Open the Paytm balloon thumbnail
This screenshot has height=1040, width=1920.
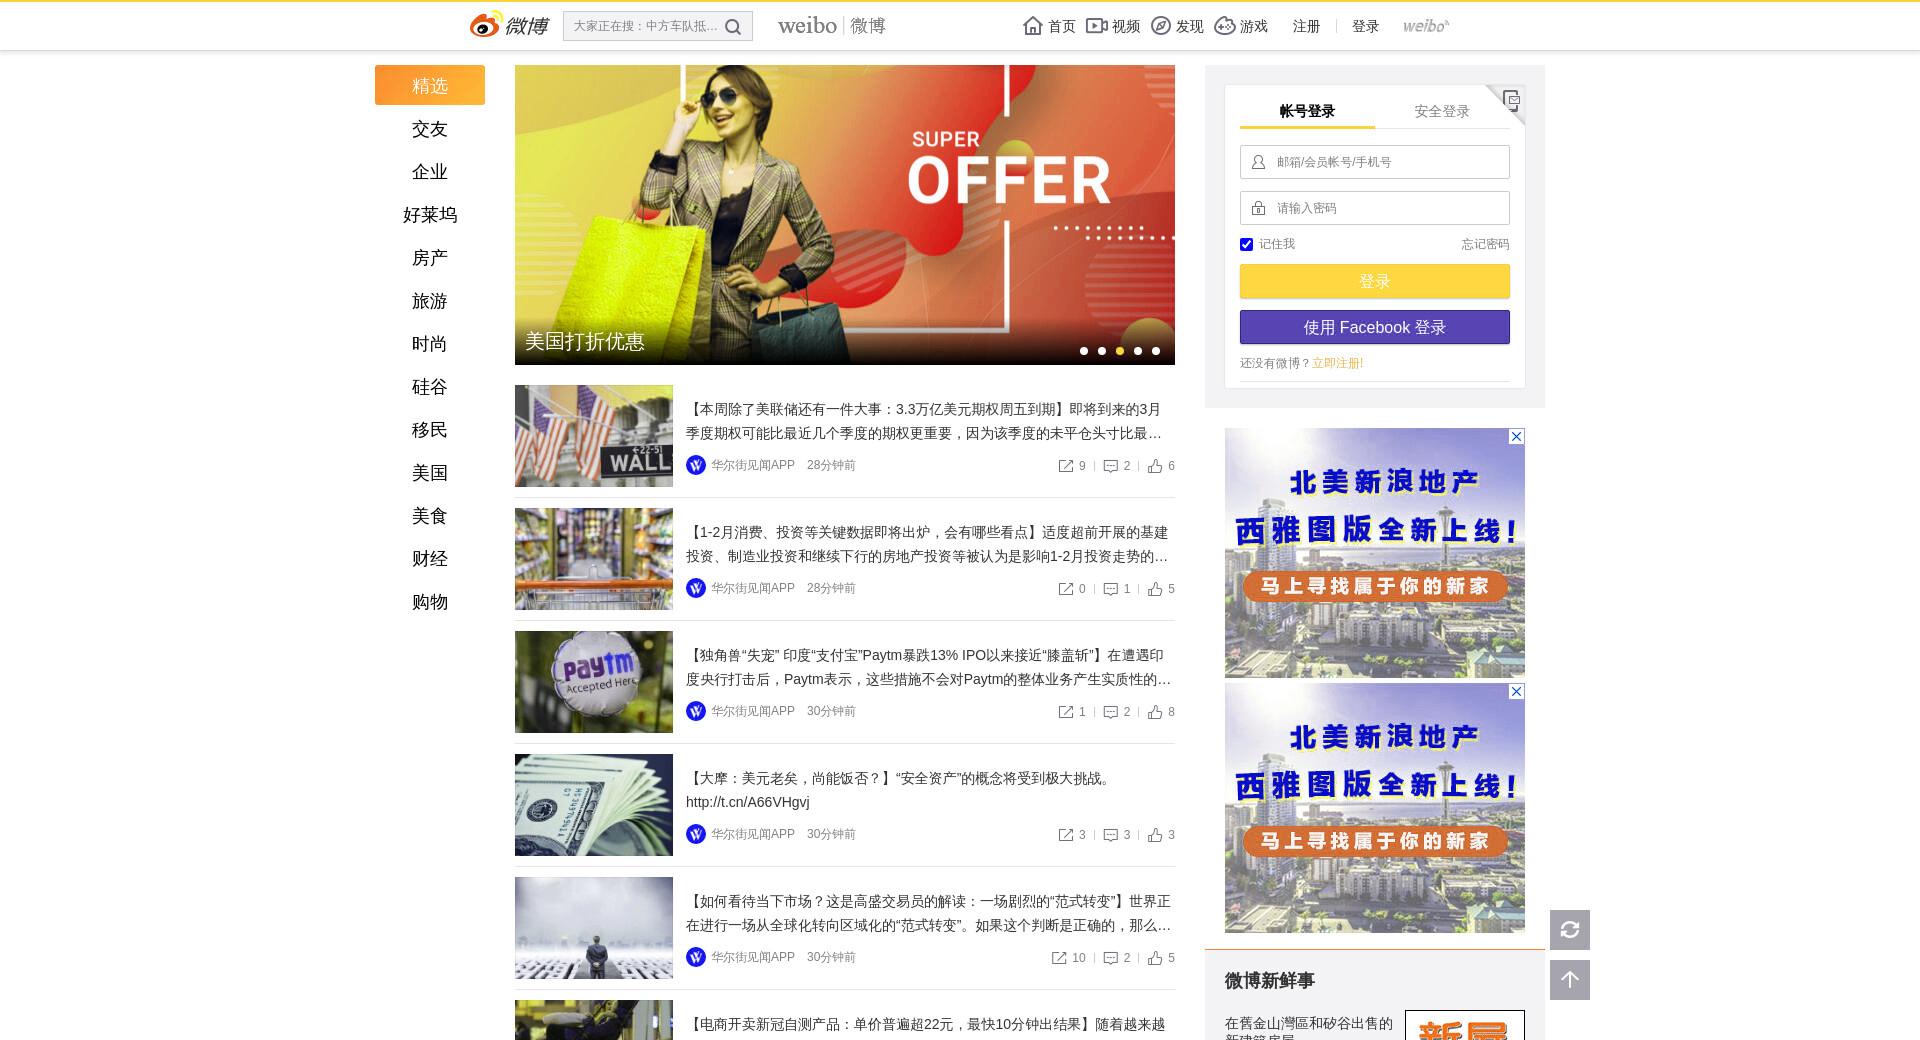point(594,682)
